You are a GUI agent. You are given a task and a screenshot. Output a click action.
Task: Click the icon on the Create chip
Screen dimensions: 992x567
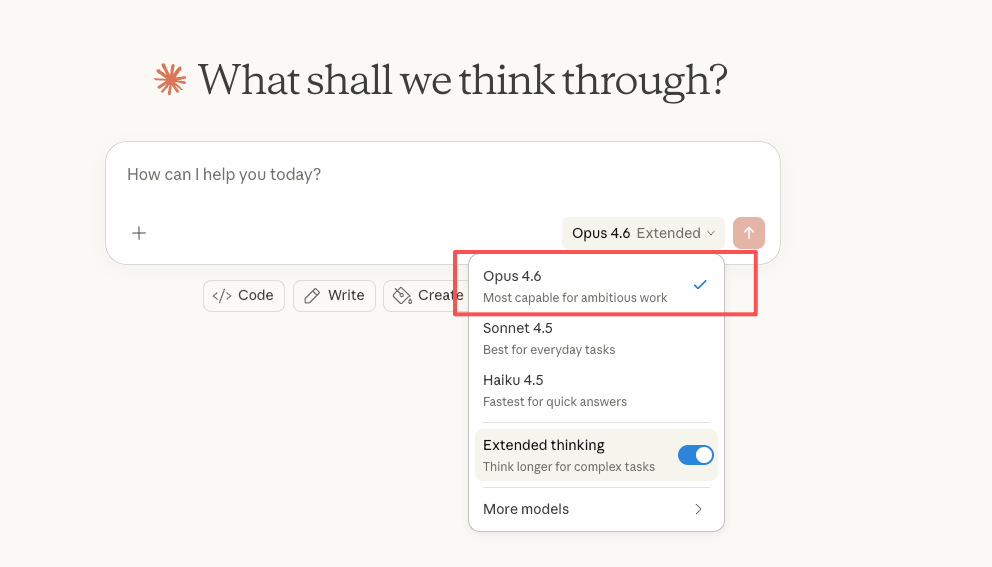pyautogui.click(x=402, y=295)
